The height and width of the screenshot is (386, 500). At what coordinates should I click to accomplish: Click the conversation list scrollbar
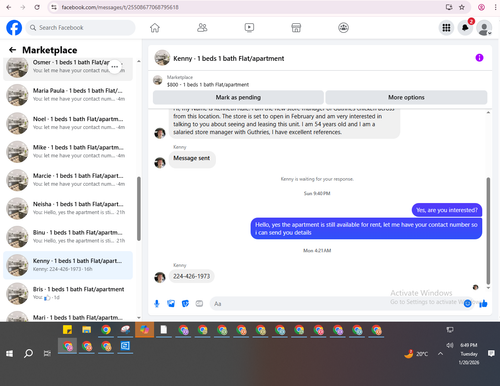point(139,208)
